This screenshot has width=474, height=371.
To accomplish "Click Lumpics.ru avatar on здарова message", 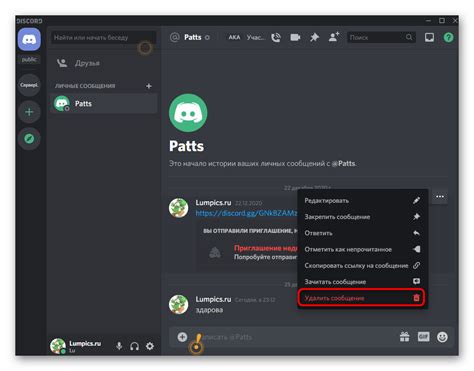I will [x=179, y=304].
